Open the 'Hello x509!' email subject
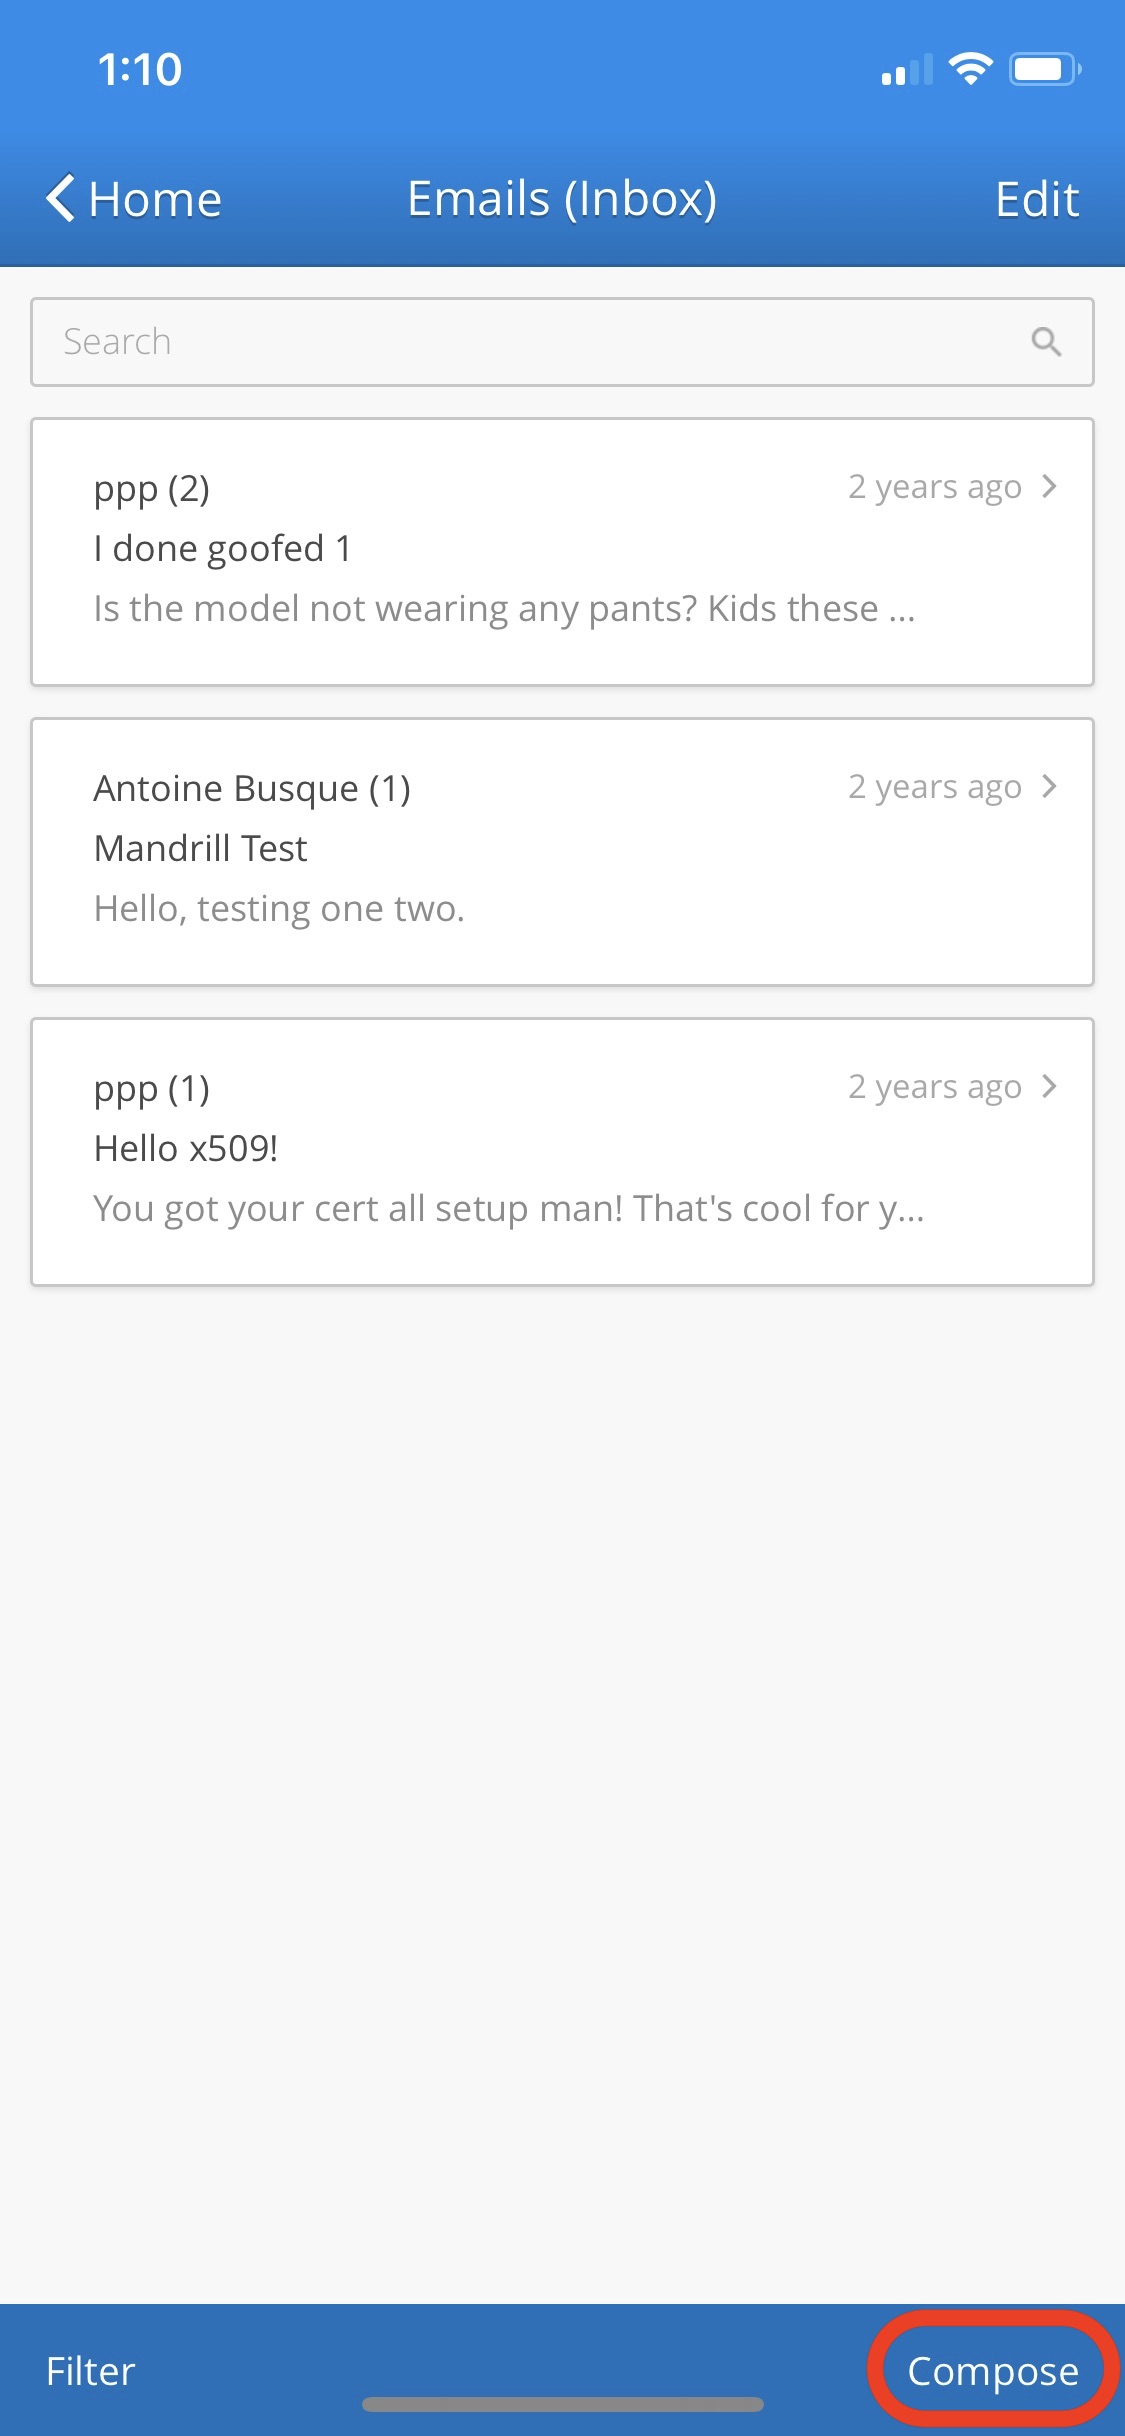The height and width of the screenshot is (2436, 1125). (x=186, y=1148)
